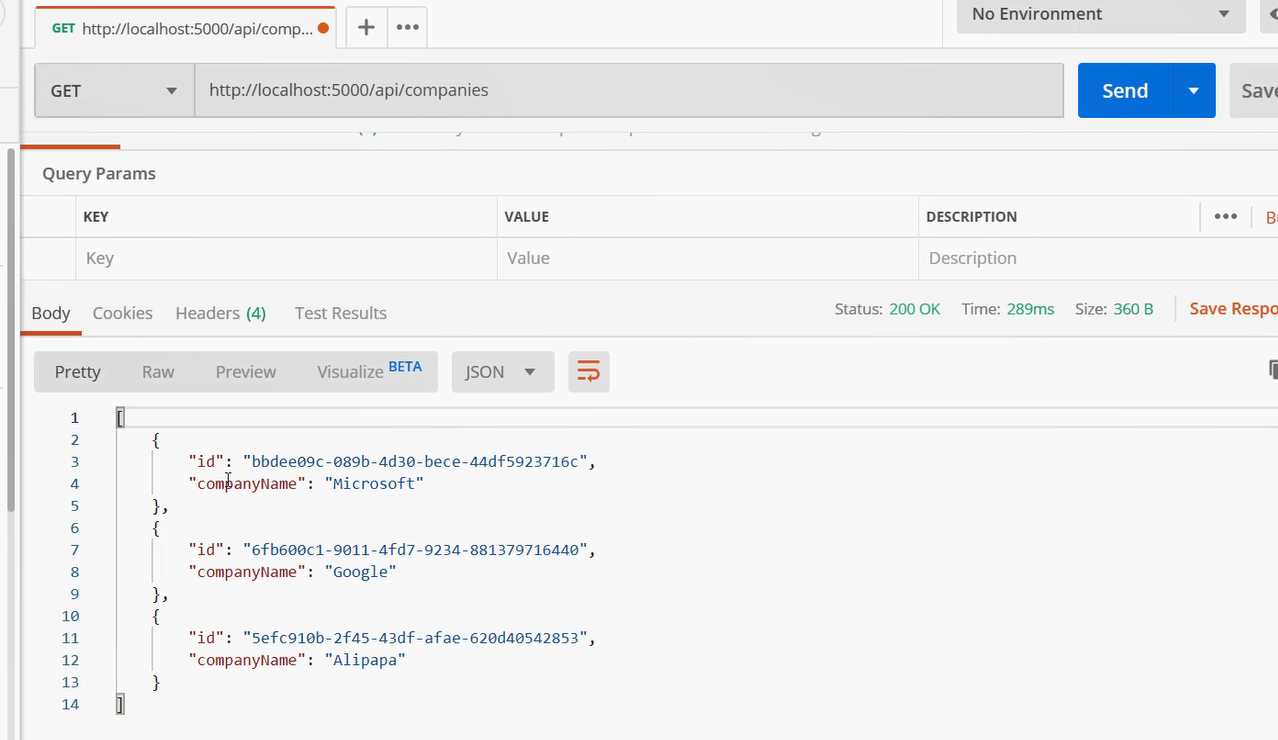
Task: Click the closing bracket on line 14
Action: pyautogui.click(x=120, y=704)
